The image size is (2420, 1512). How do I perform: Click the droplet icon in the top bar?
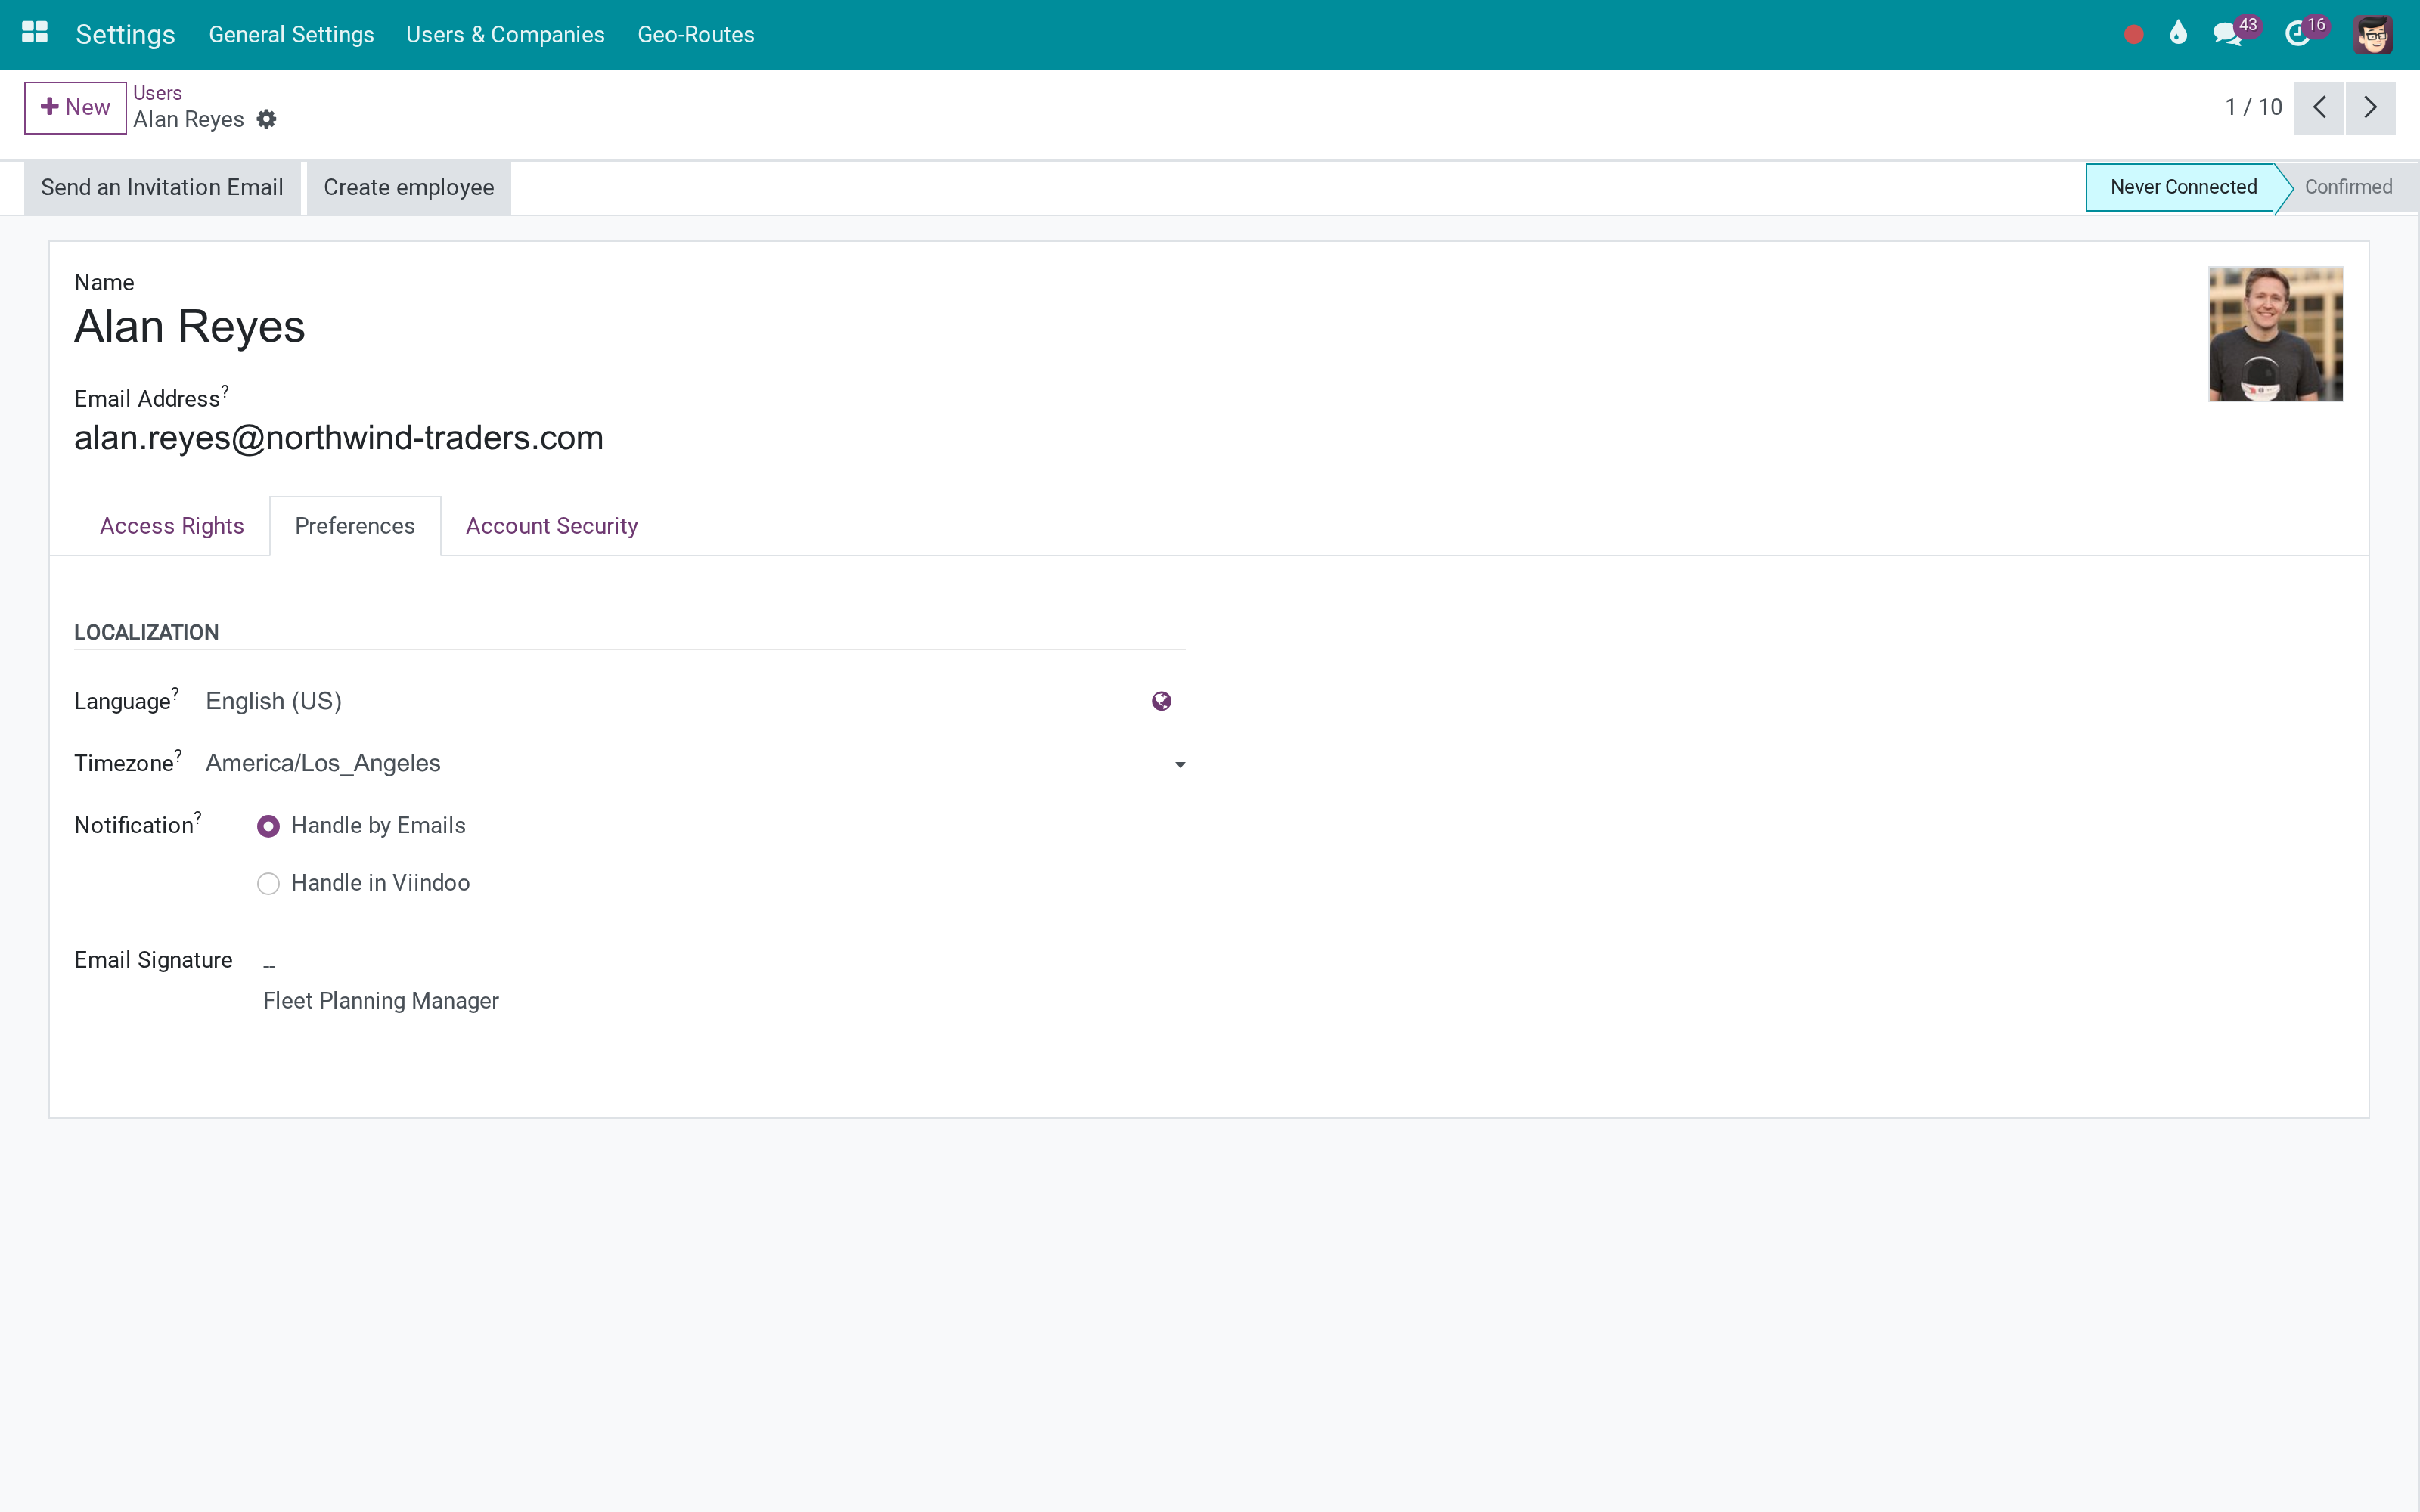click(x=2178, y=34)
